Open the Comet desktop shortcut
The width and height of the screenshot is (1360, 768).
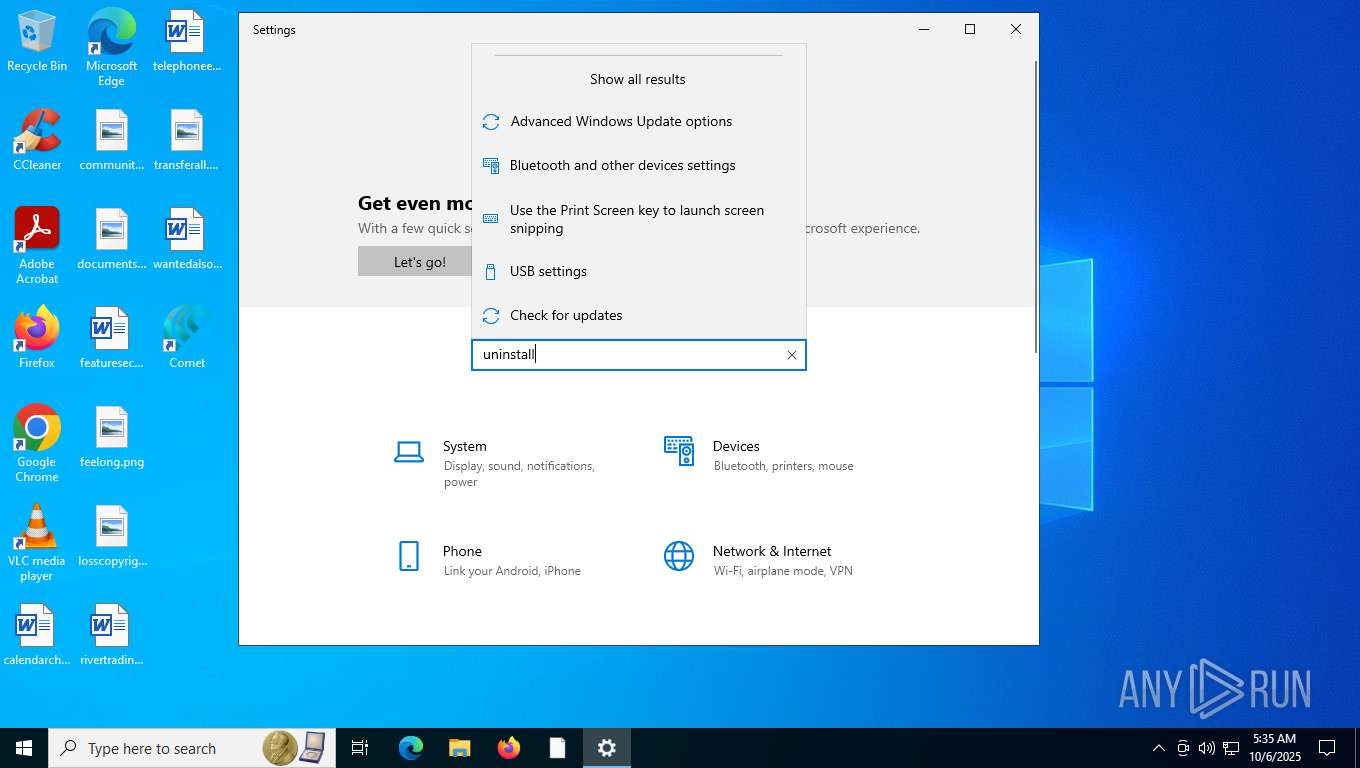(x=186, y=338)
